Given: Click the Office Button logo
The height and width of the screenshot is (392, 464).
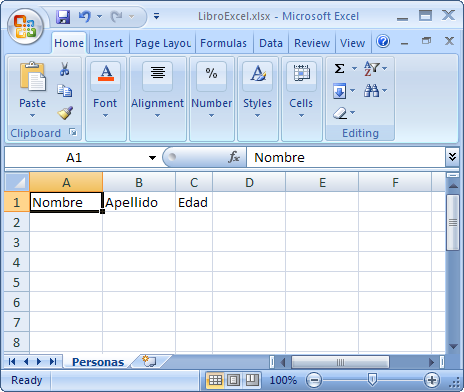Looking at the screenshot, I should click(x=25, y=27).
